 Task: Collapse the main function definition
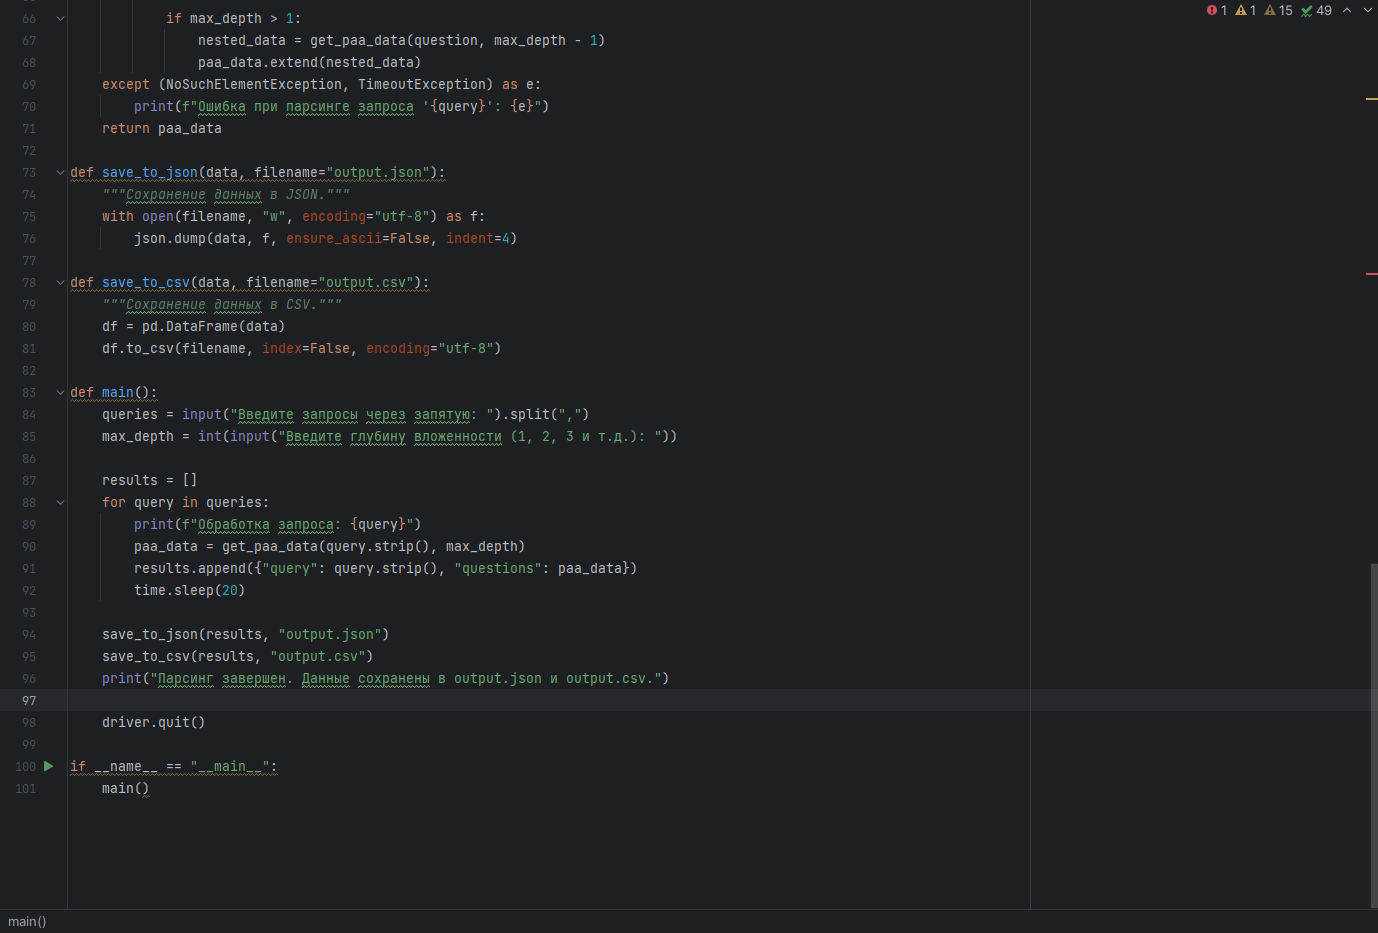(x=60, y=392)
